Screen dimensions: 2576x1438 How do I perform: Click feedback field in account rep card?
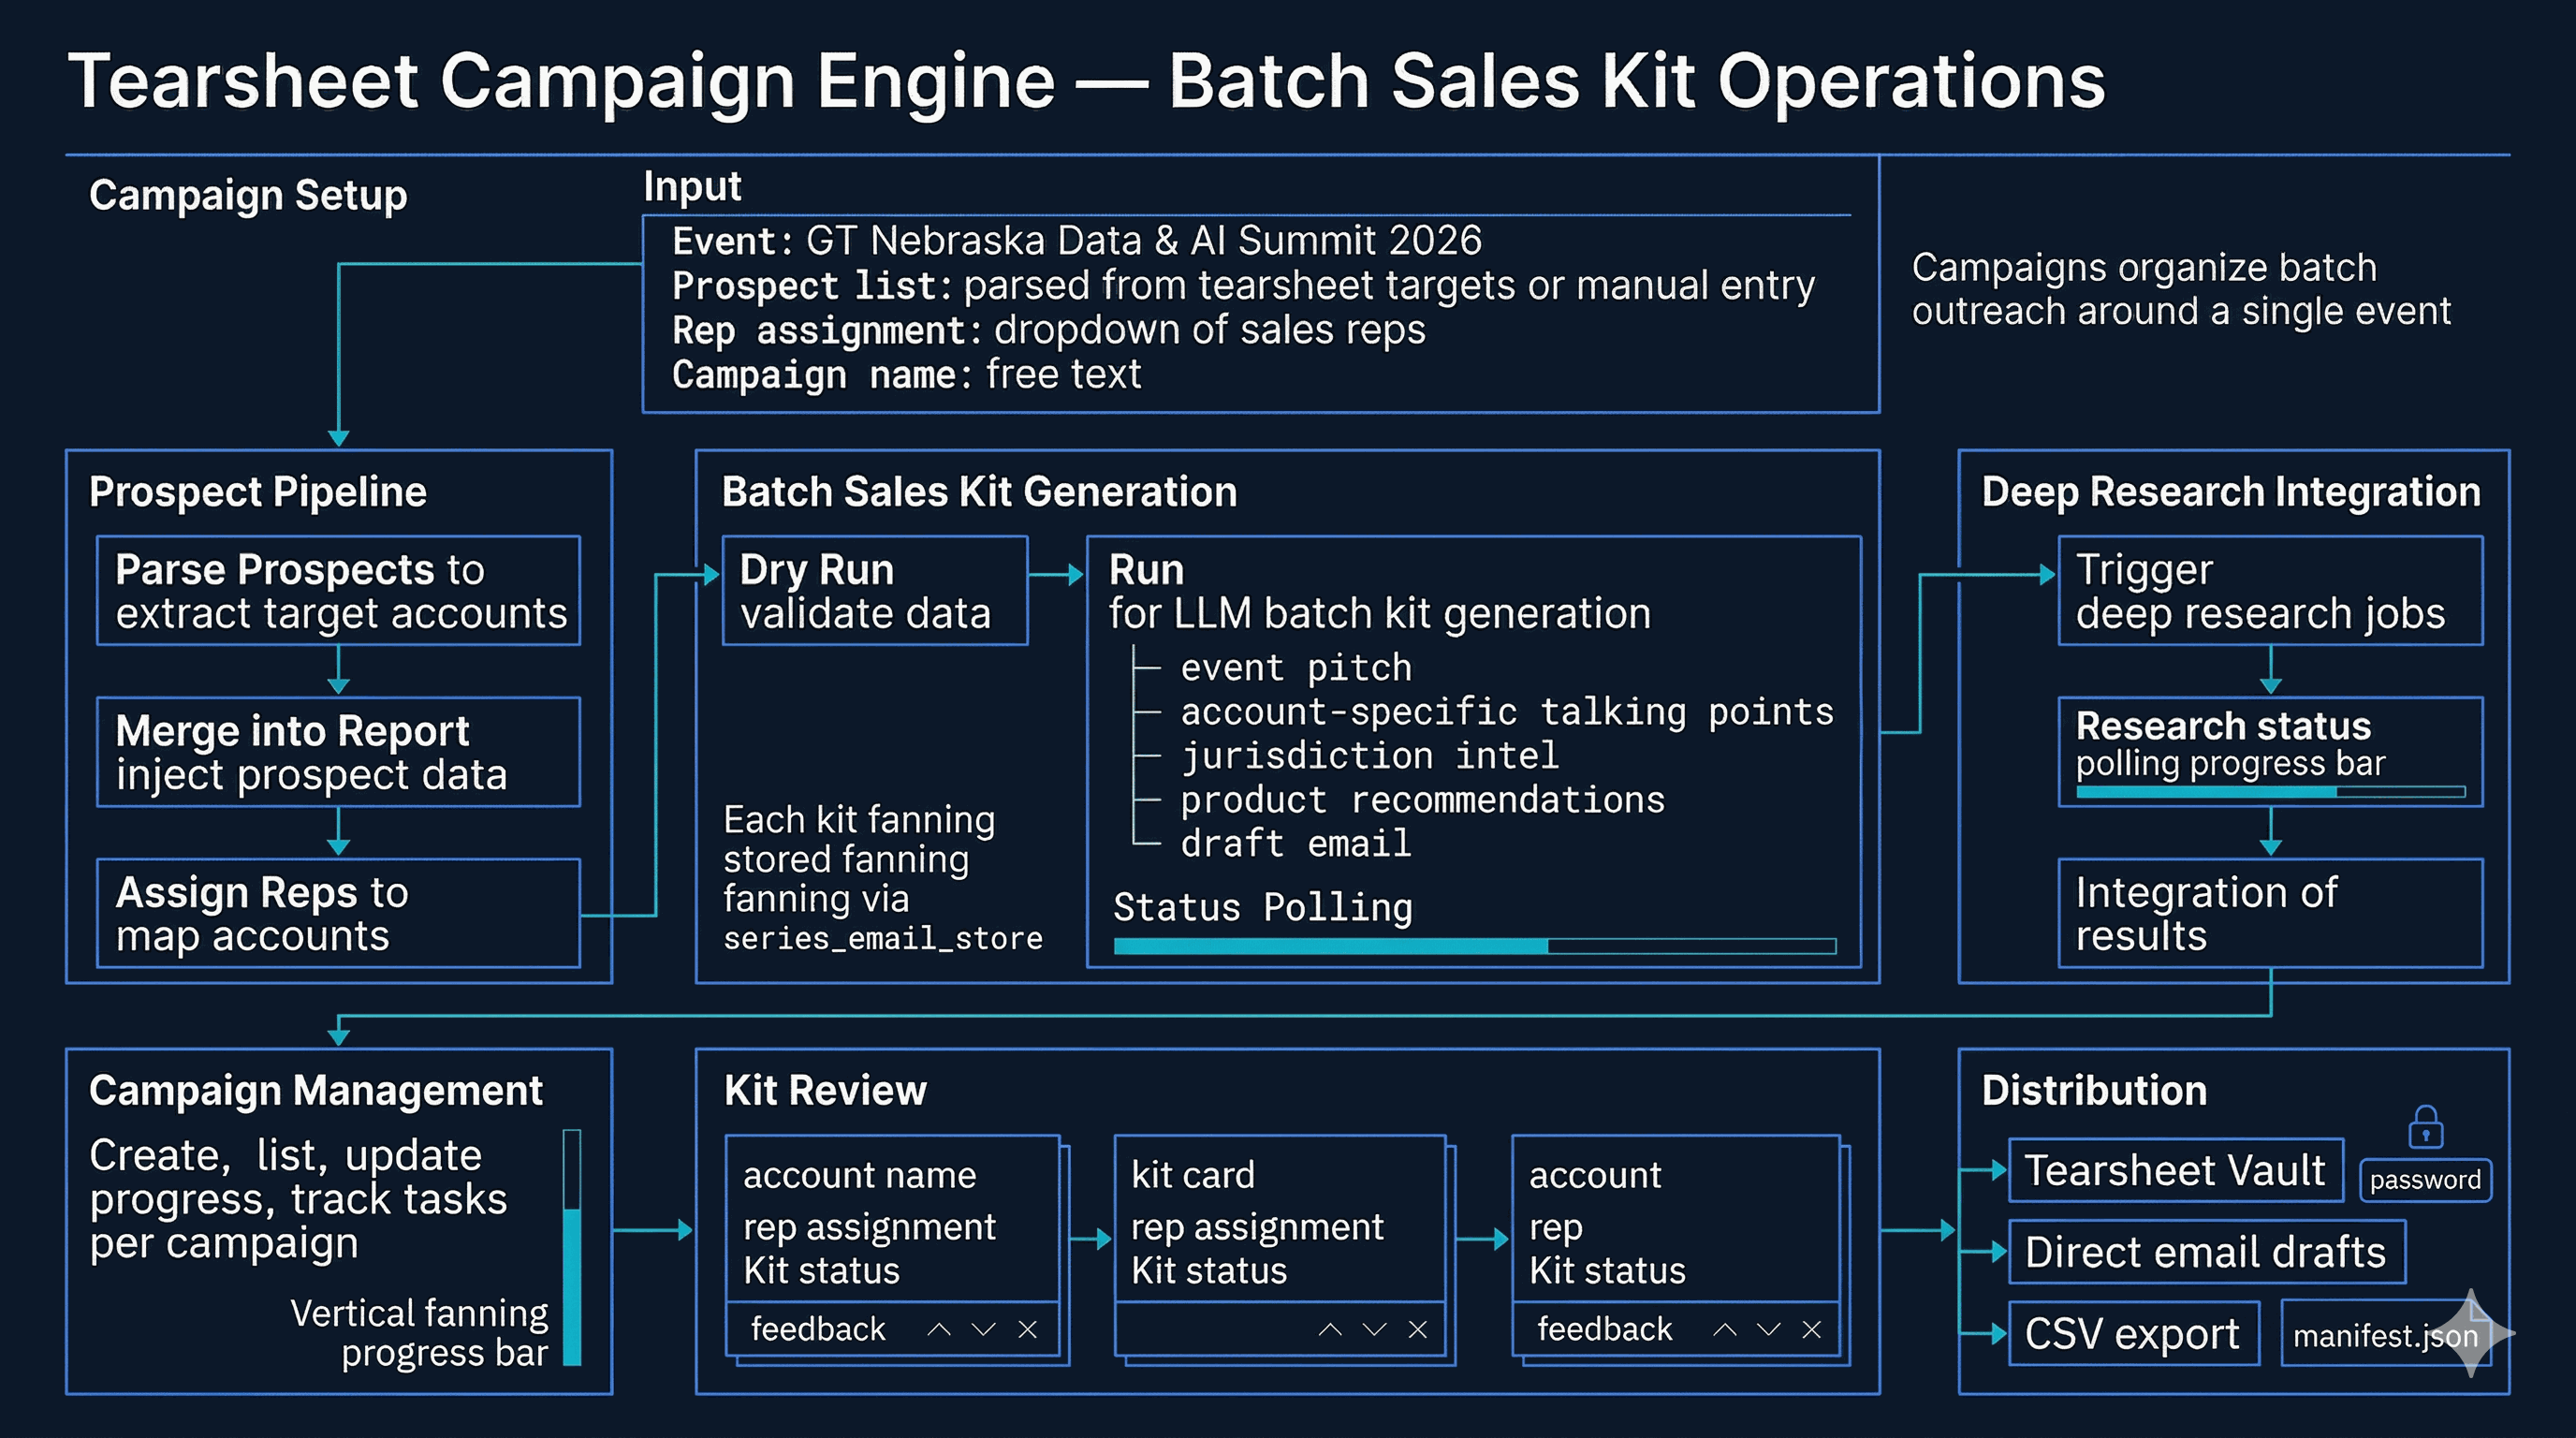[1604, 1329]
